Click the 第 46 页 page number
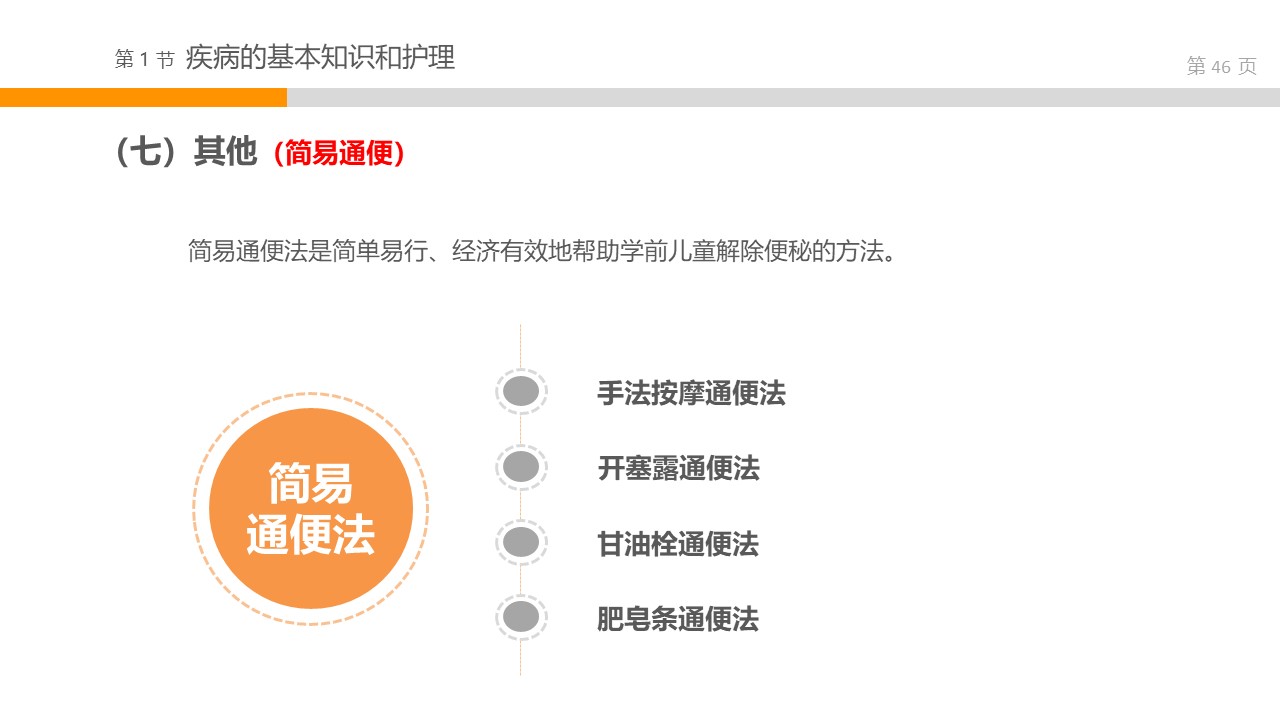This screenshot has width=1280, height=720. [x=1221, y=67]
